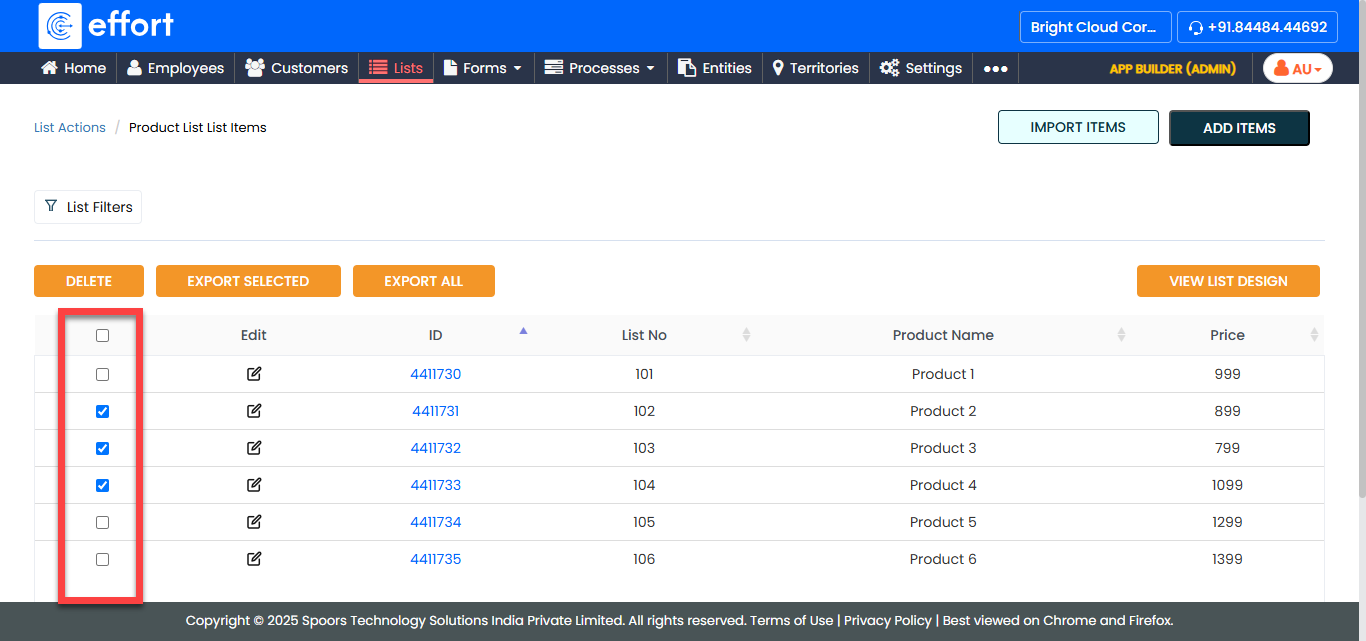Click the three-dots more menu icon

click(995, 69)
